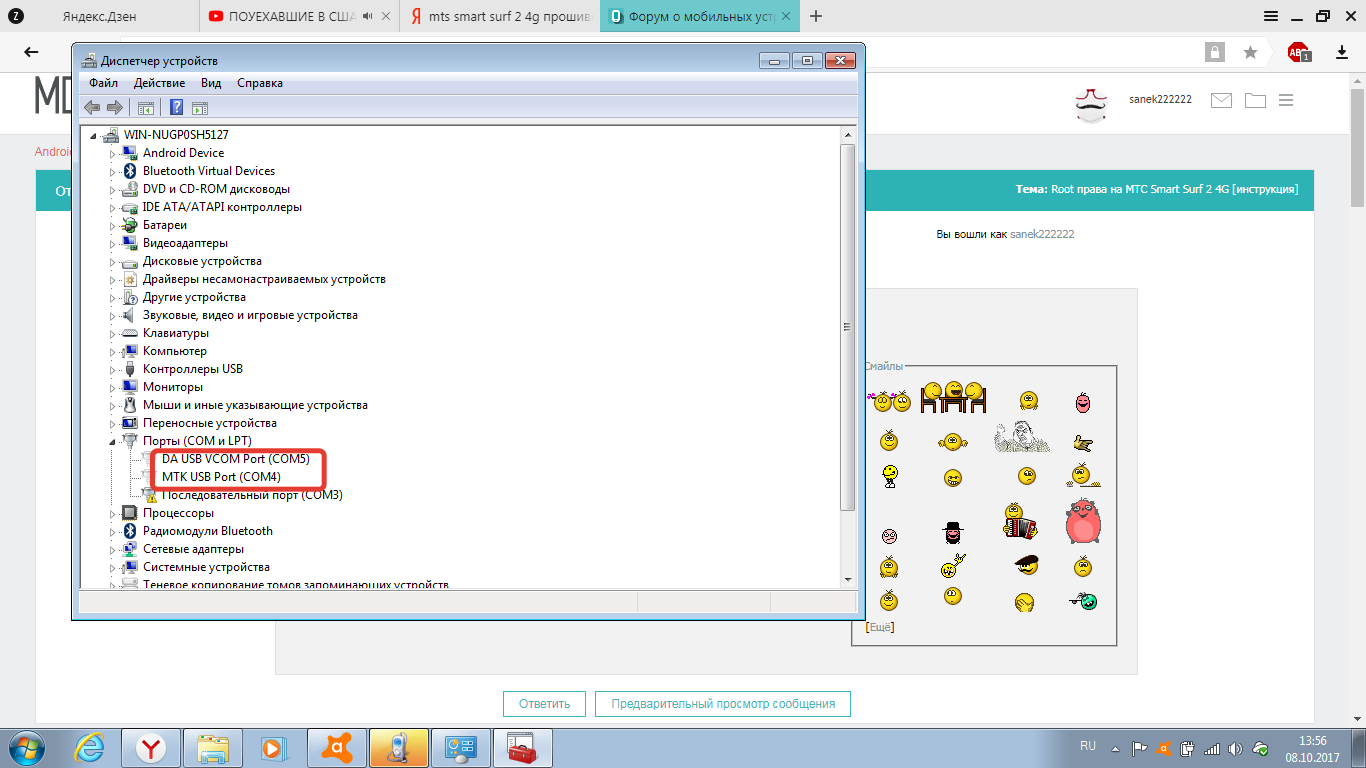Click the Device Manager help toolbar icon
The height and width of the screenshot is (768, 1366).
176,108
